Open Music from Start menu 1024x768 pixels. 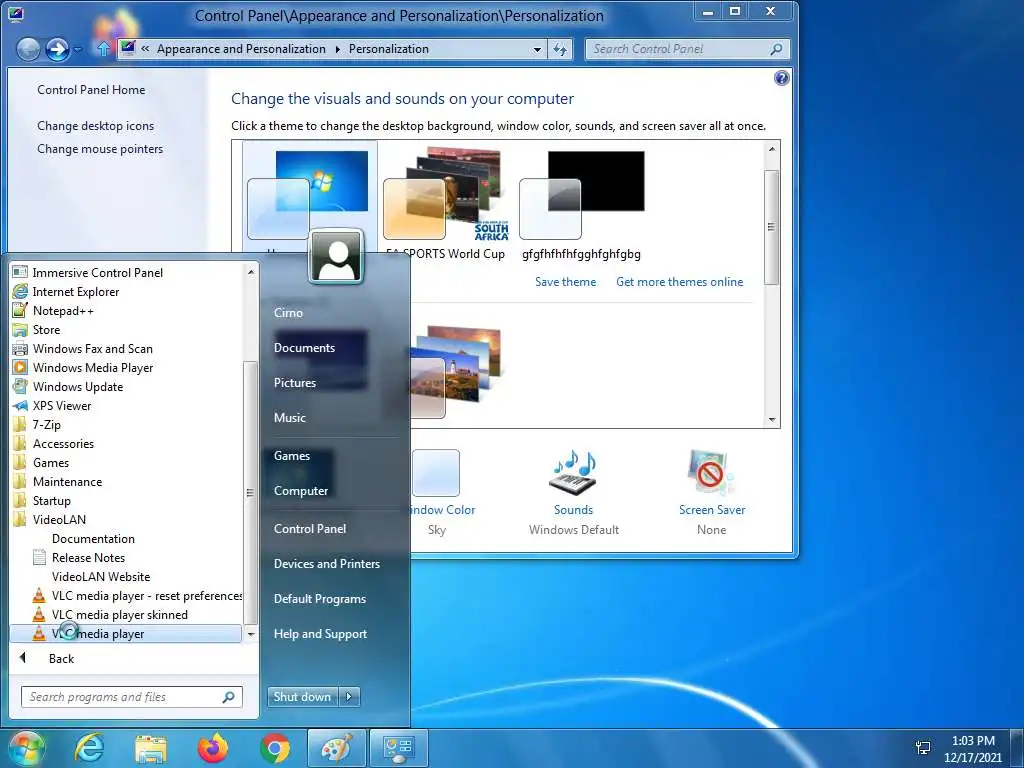289,417
